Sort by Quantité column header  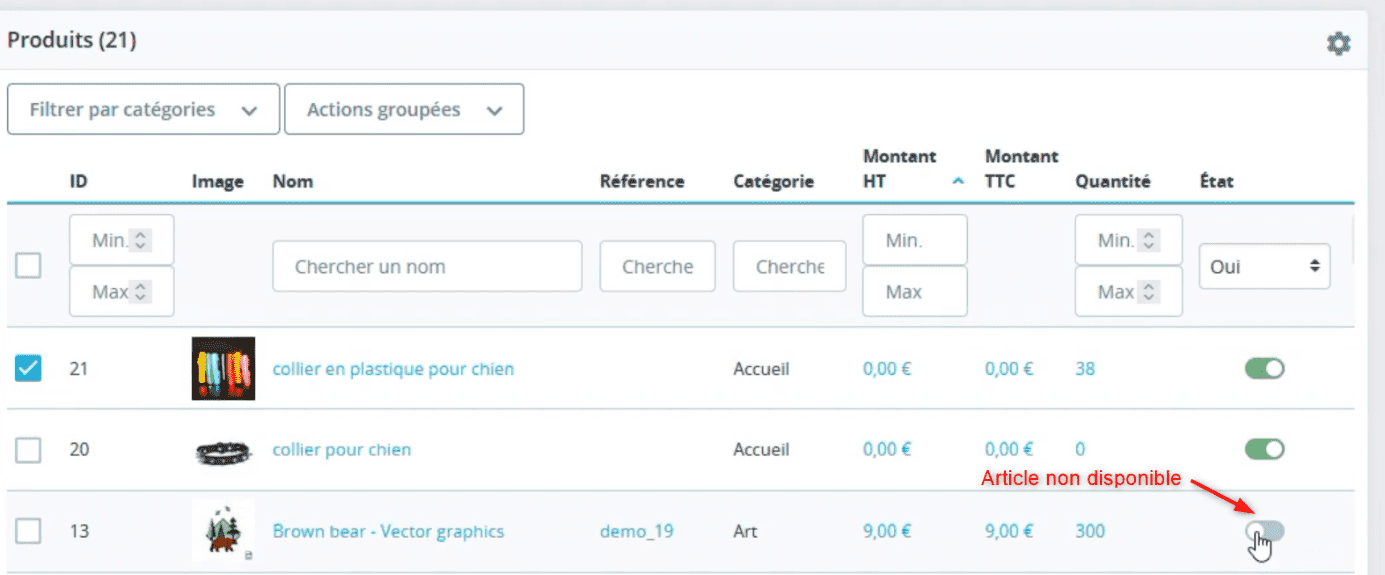coord(1113,181)
